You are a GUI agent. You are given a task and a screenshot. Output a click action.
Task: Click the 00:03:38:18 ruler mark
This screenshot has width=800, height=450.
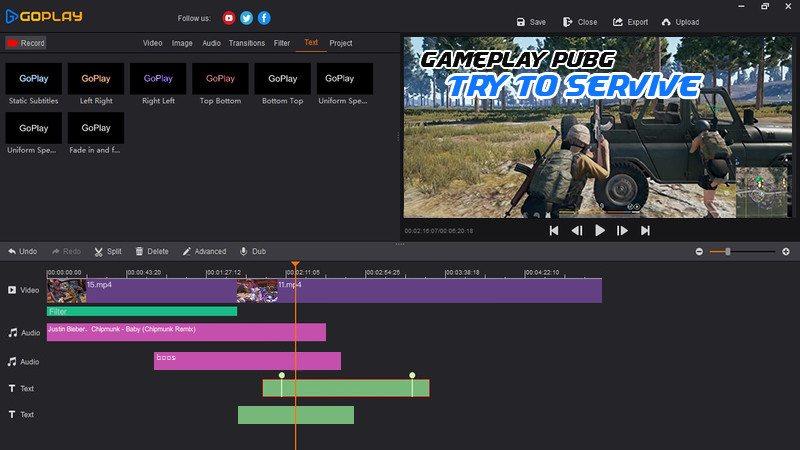462,272
